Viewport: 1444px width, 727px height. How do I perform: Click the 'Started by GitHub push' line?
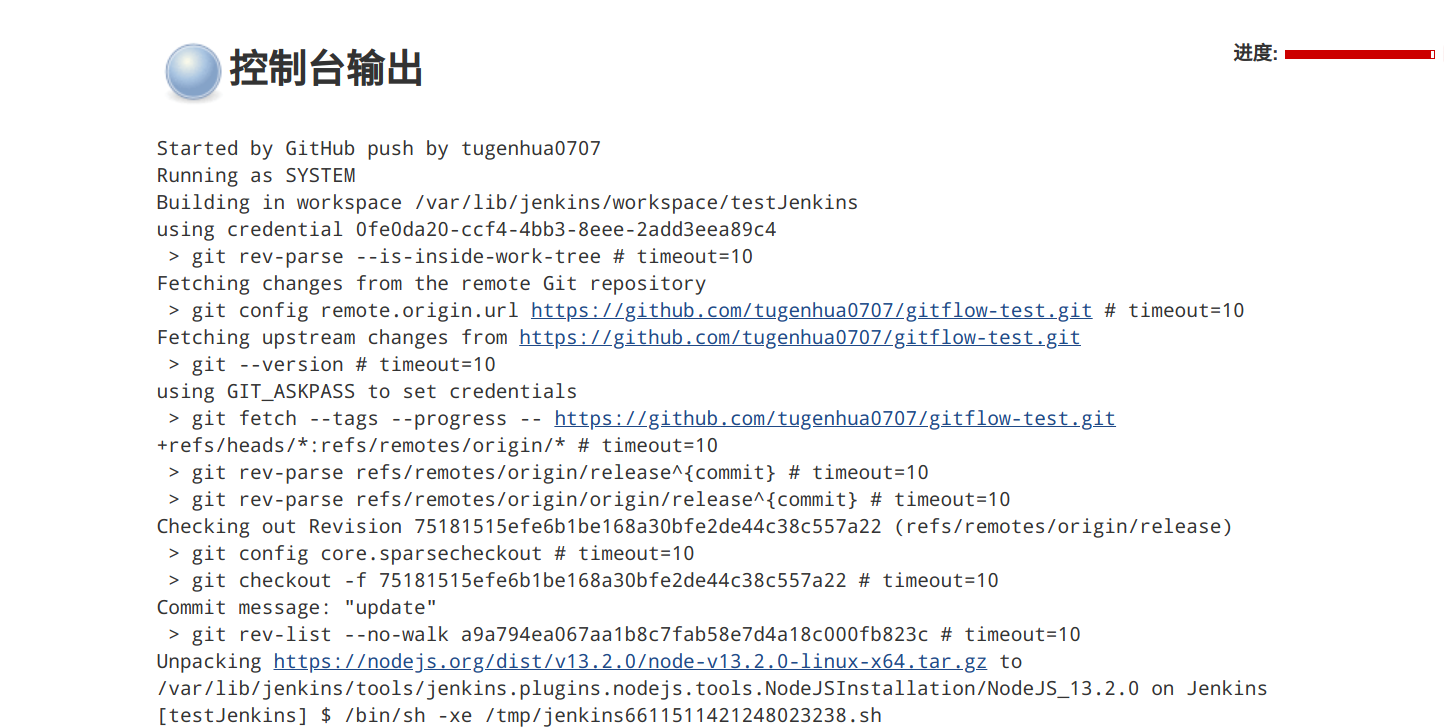(378, 149)
